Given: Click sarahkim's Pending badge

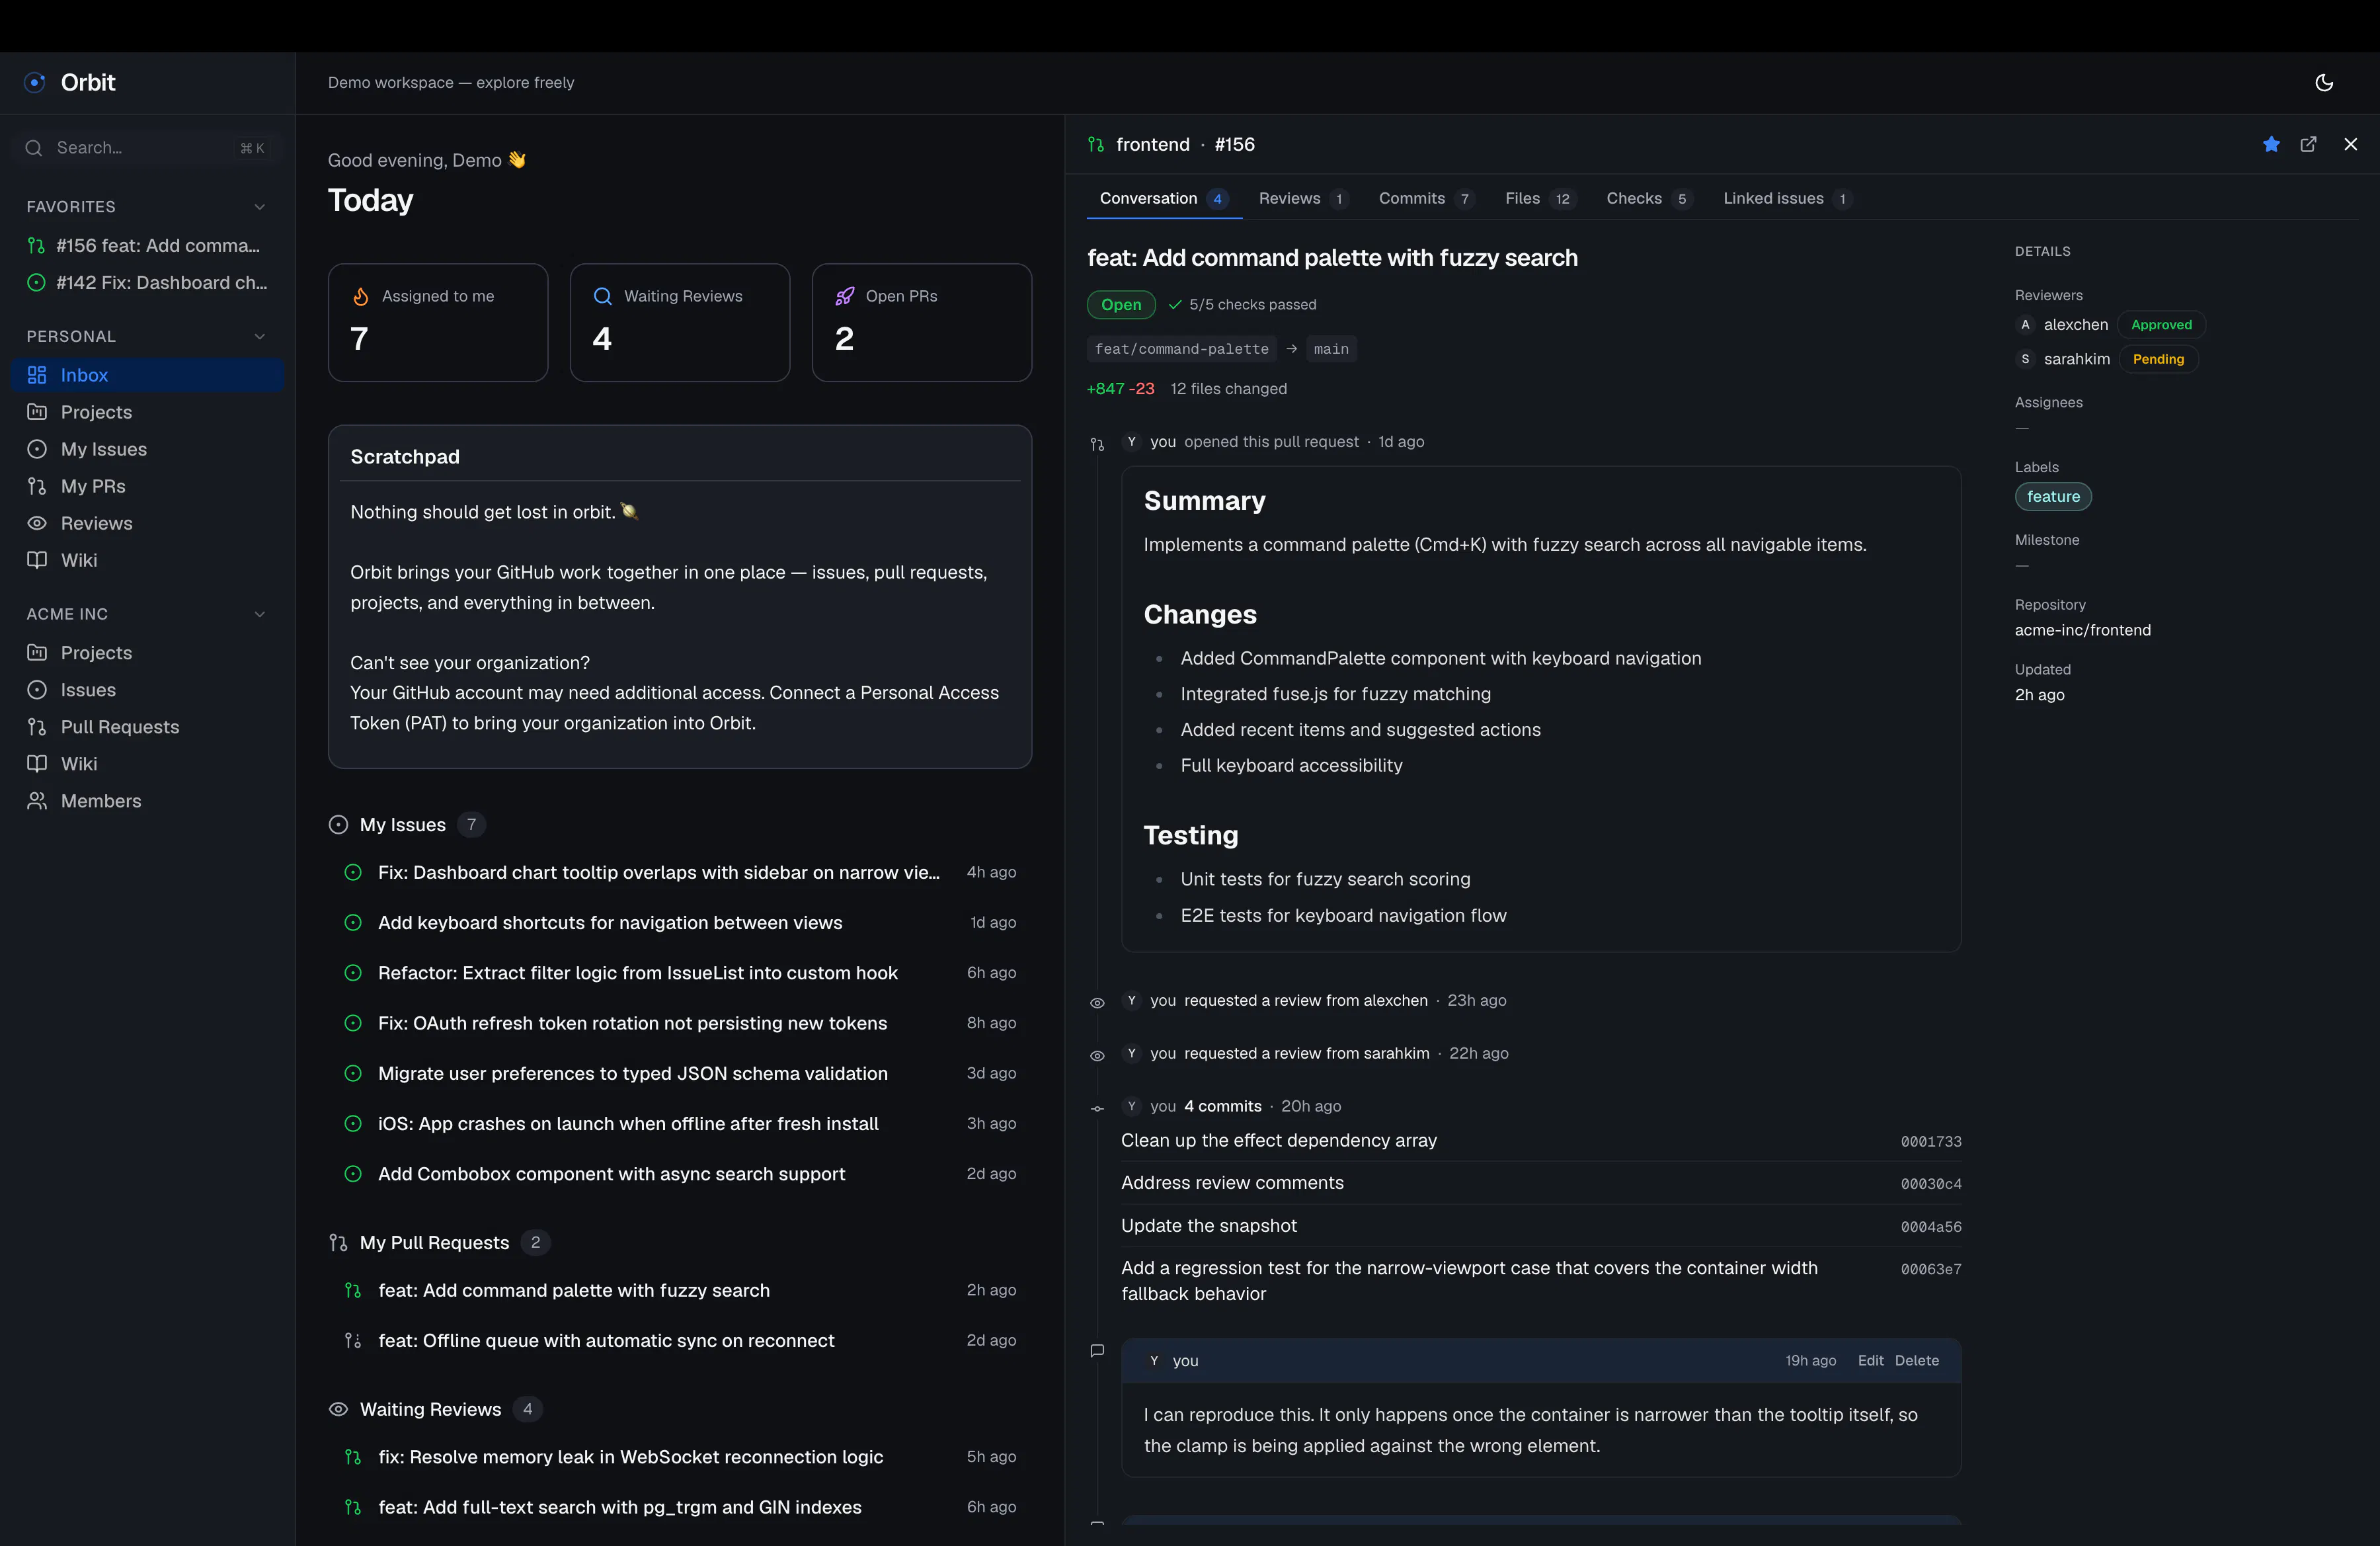Looking at the screenshot, I should pyautogui.click(x=2158, y=359).
